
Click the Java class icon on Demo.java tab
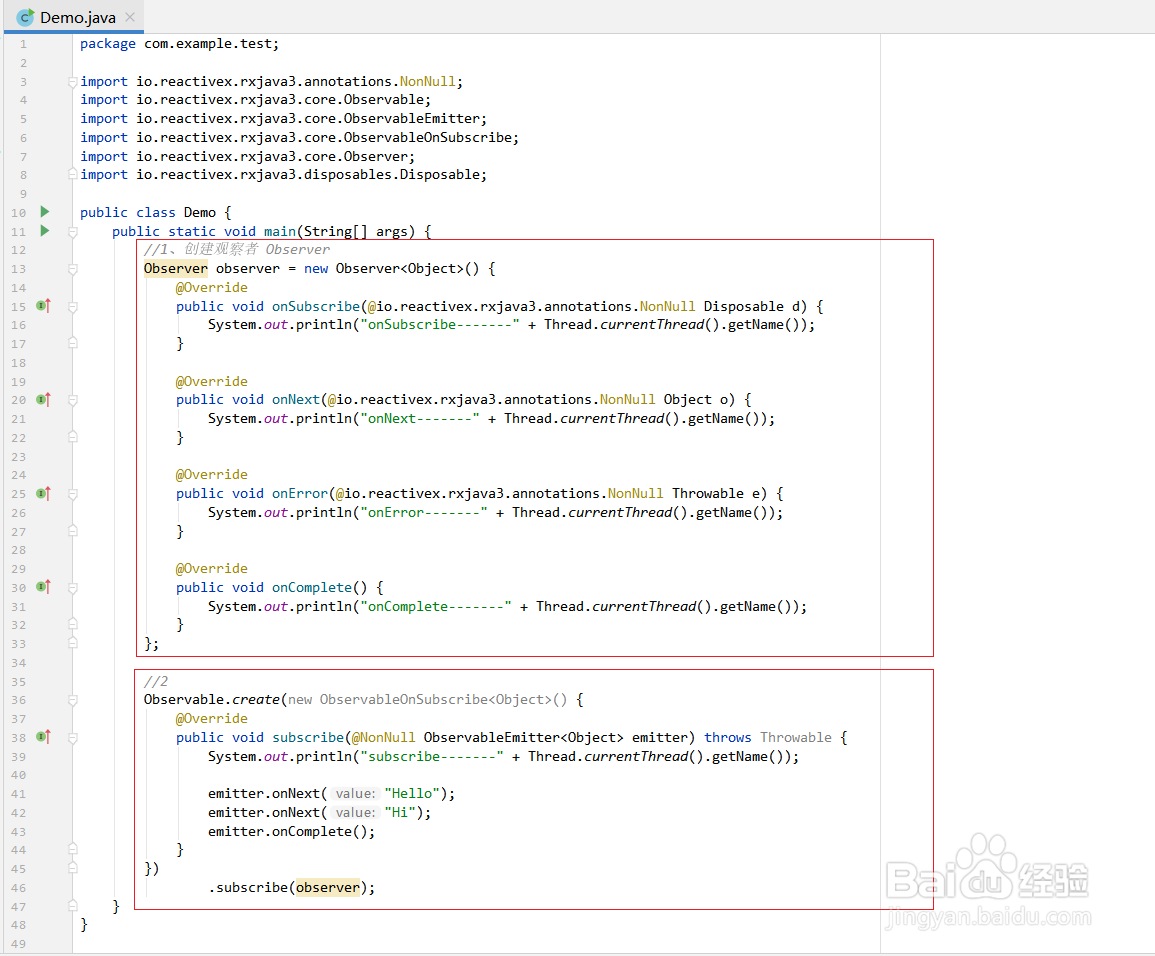25,17
